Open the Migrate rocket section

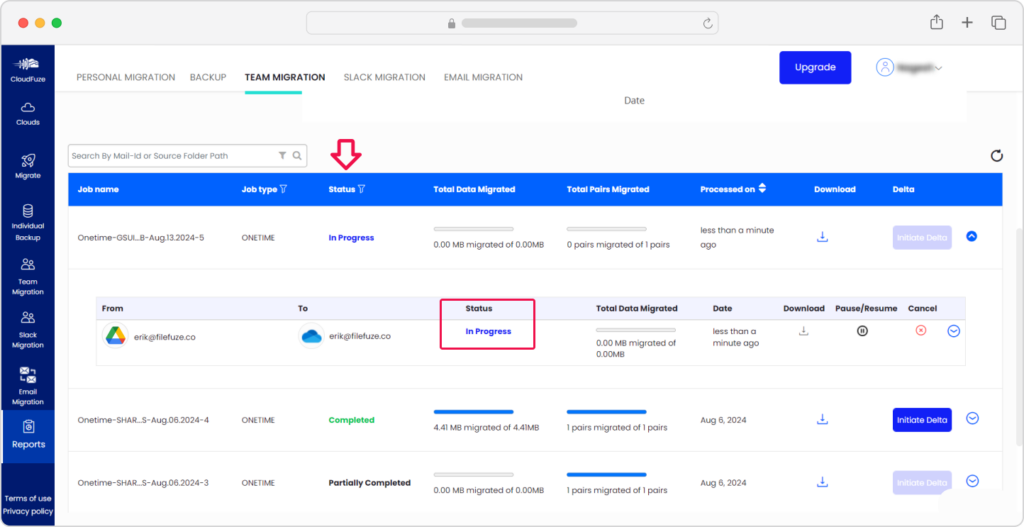pos(27,167)
